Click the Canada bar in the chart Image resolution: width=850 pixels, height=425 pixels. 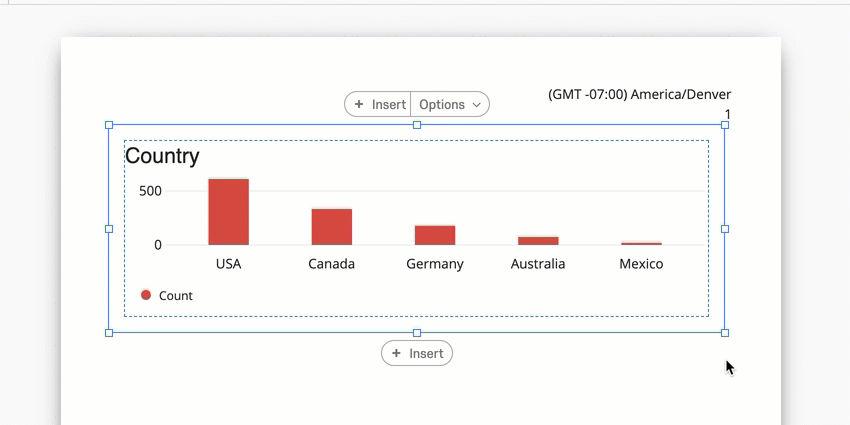331,227
